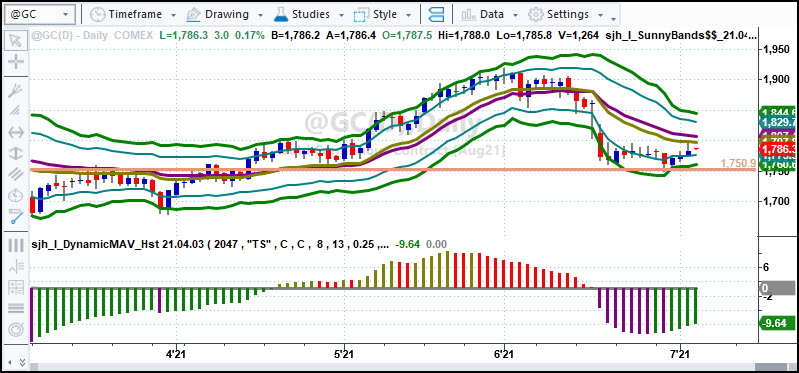
Task: Click the vertical bars tool icon
Action: 16,245
